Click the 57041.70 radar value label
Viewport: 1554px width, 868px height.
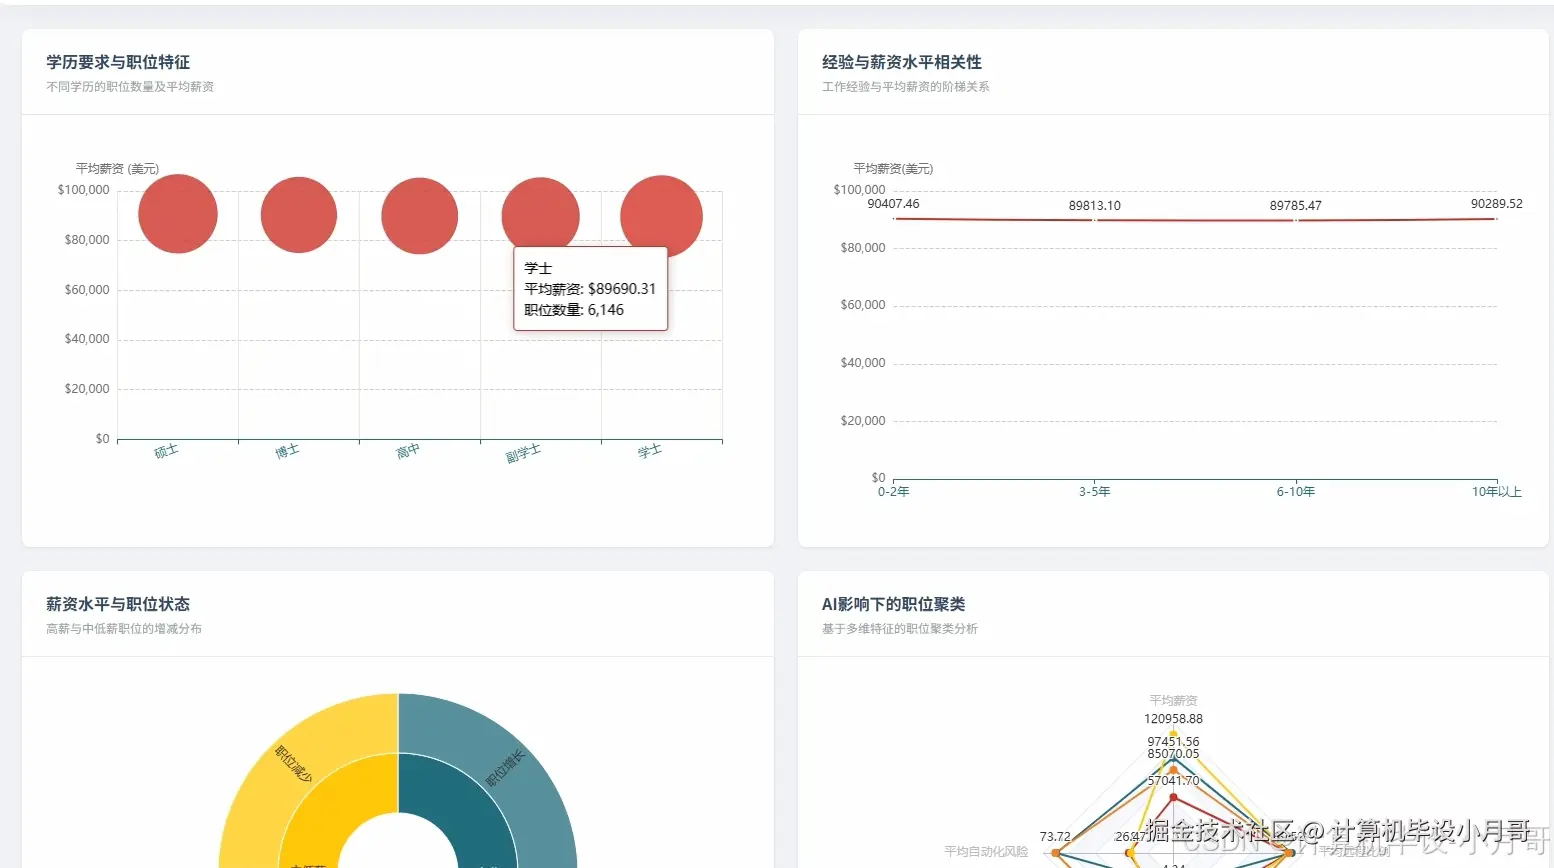click(1173, 781)
